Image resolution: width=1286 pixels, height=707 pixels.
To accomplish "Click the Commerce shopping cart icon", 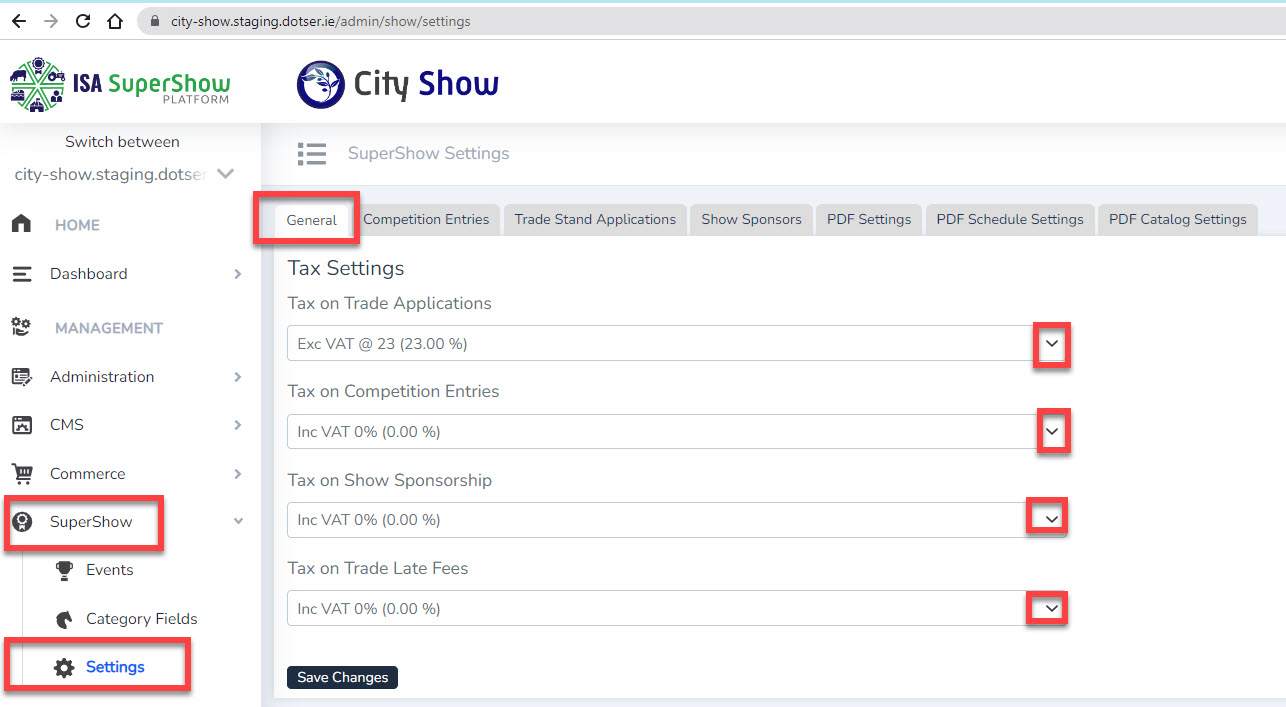I will pos(21,474).
